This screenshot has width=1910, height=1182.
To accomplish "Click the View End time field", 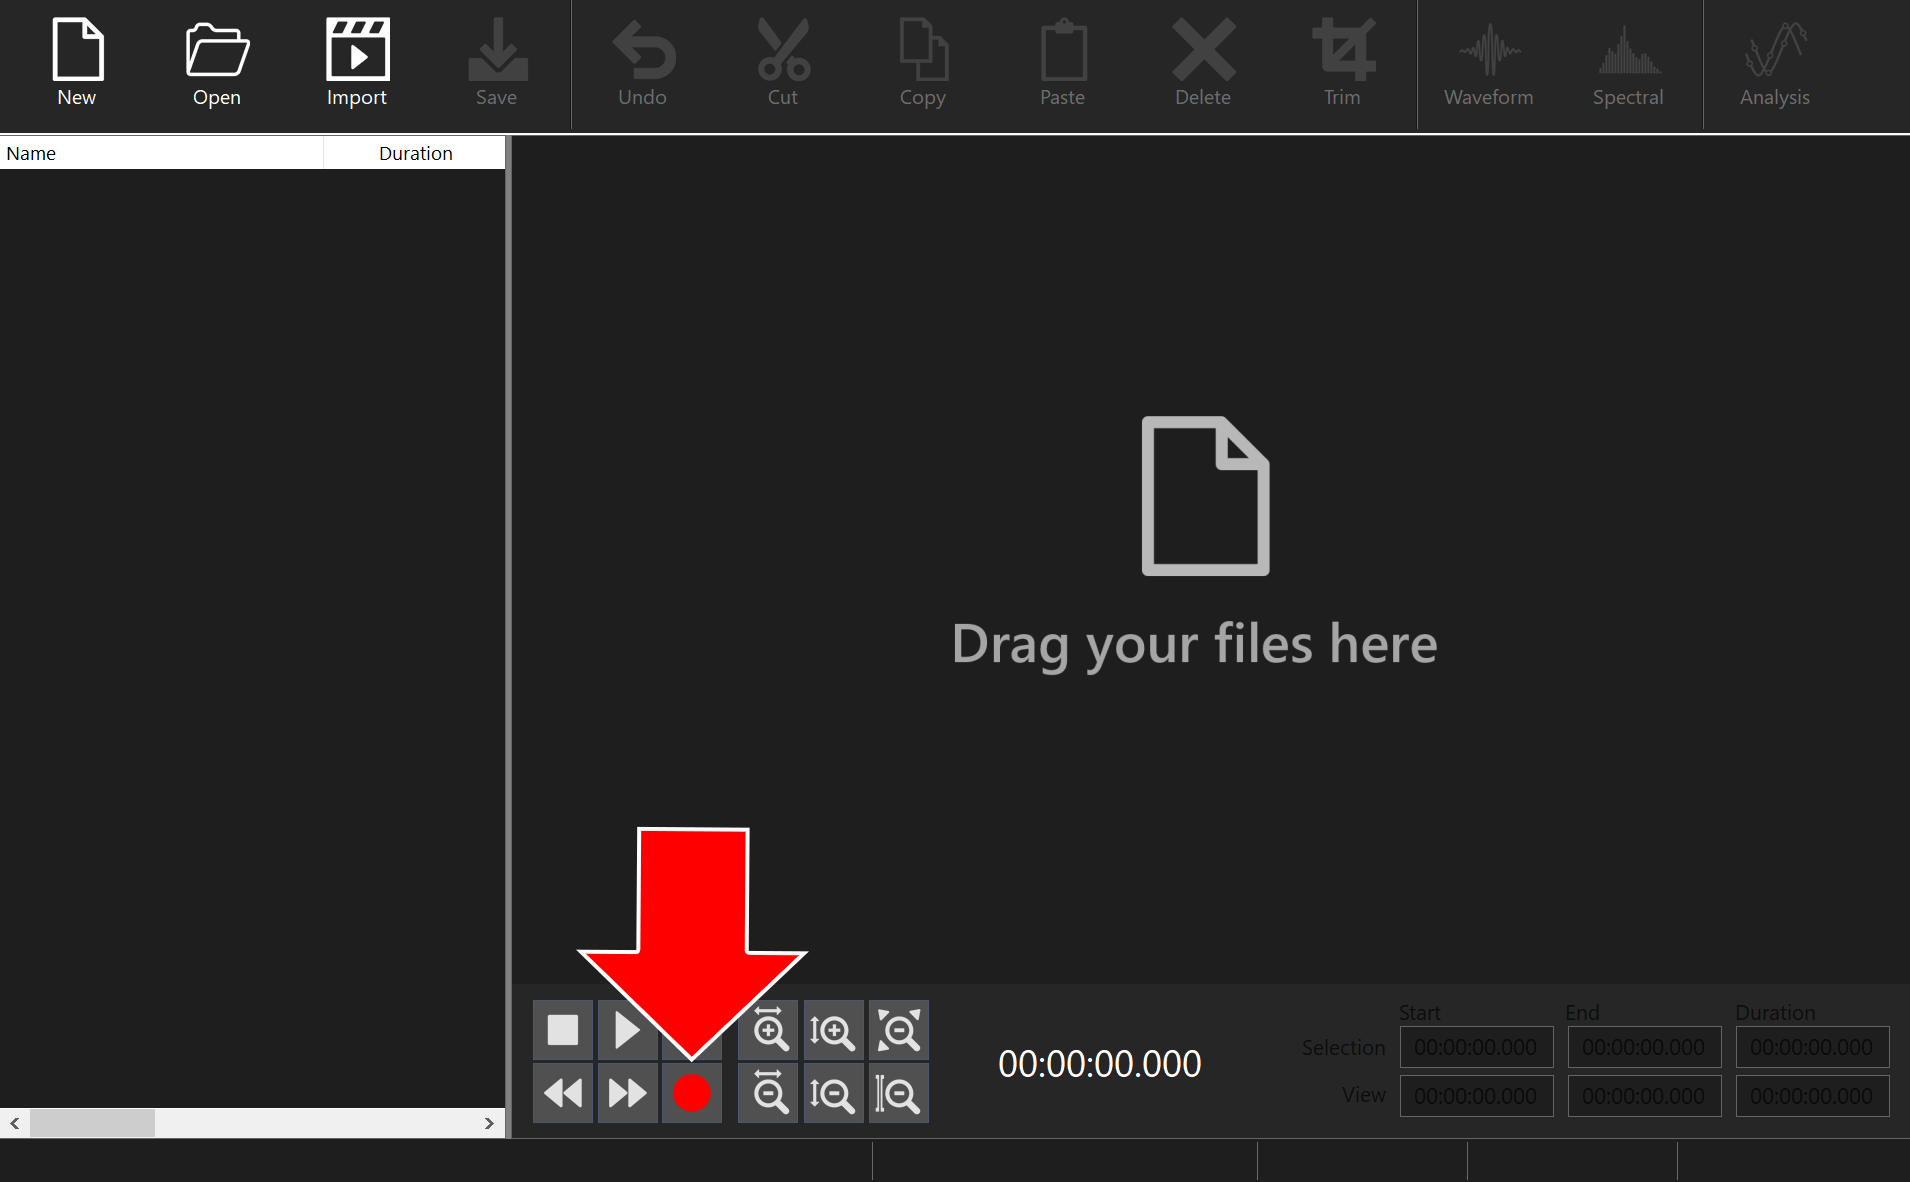I will pyautogui.click(x=1644, y=1096).
